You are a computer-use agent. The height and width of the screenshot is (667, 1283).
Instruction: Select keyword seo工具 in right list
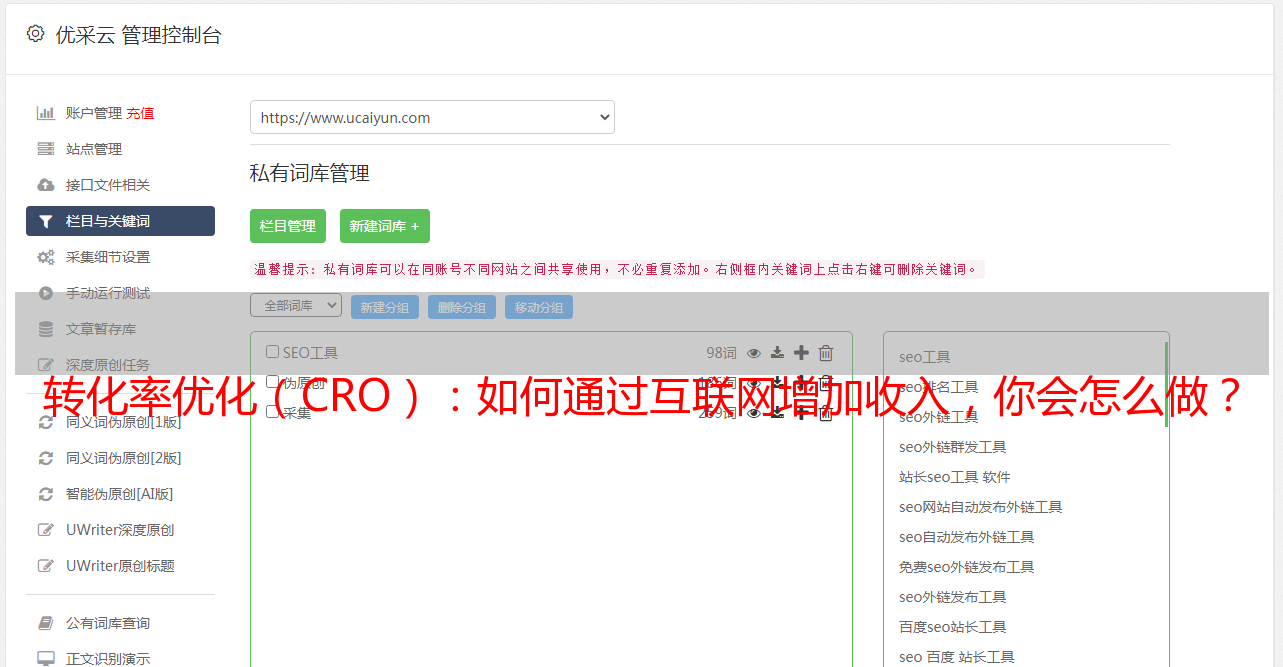(x=925, y=357)
